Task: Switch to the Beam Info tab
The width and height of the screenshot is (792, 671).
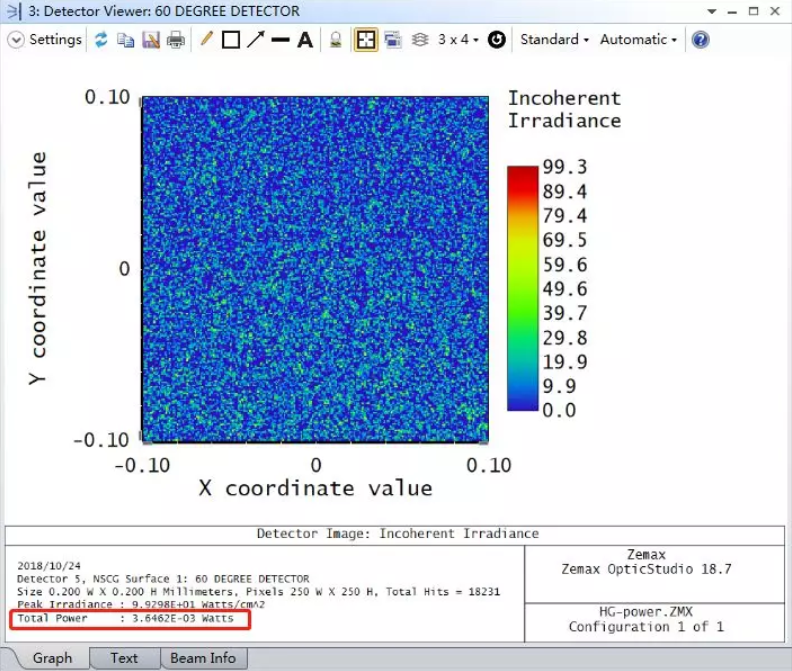Action: pos(203,658)
